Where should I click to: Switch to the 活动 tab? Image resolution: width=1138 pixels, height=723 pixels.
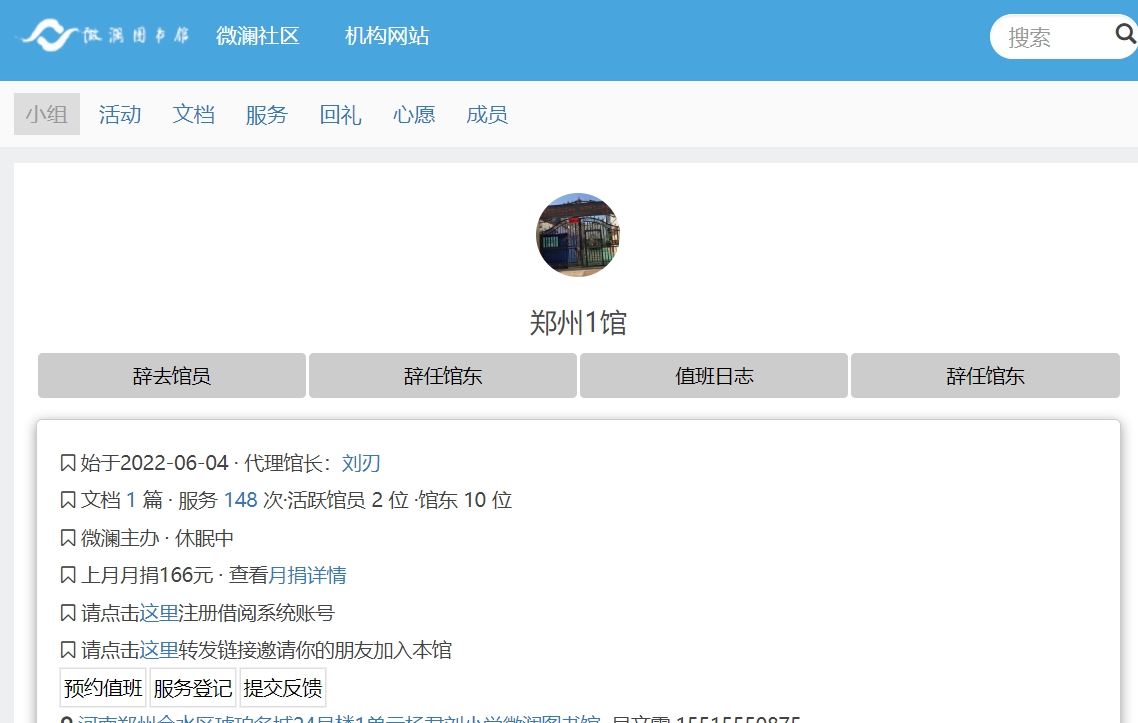tap(120, 114)
